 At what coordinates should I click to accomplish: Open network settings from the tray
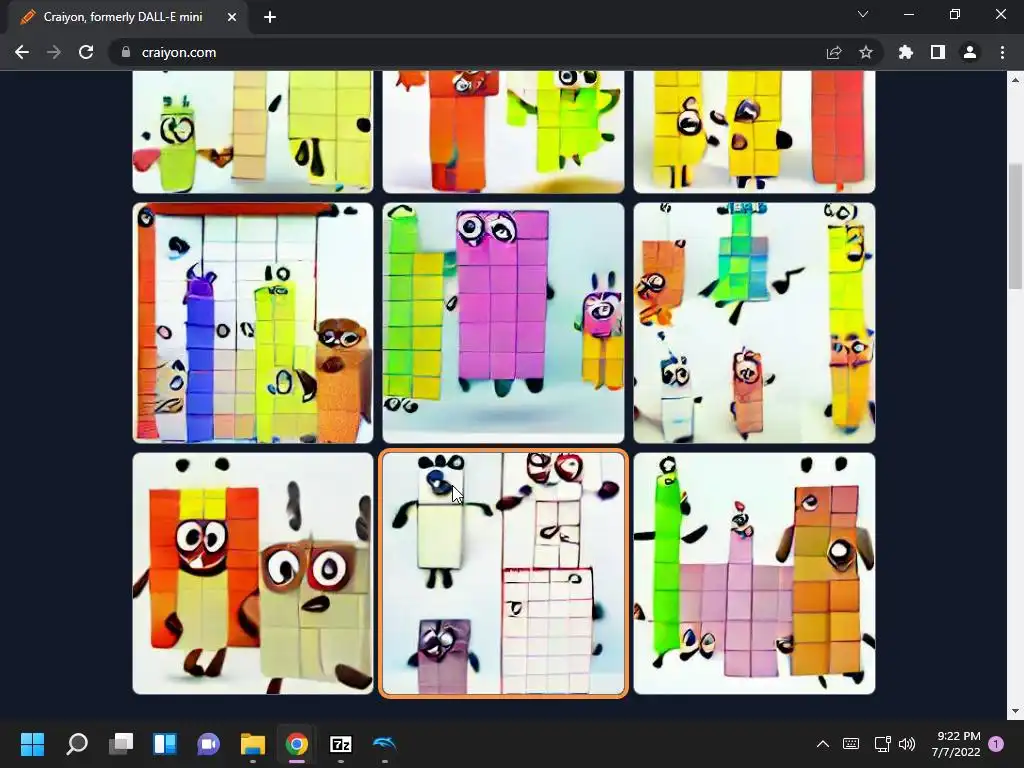tap(882, 744)
